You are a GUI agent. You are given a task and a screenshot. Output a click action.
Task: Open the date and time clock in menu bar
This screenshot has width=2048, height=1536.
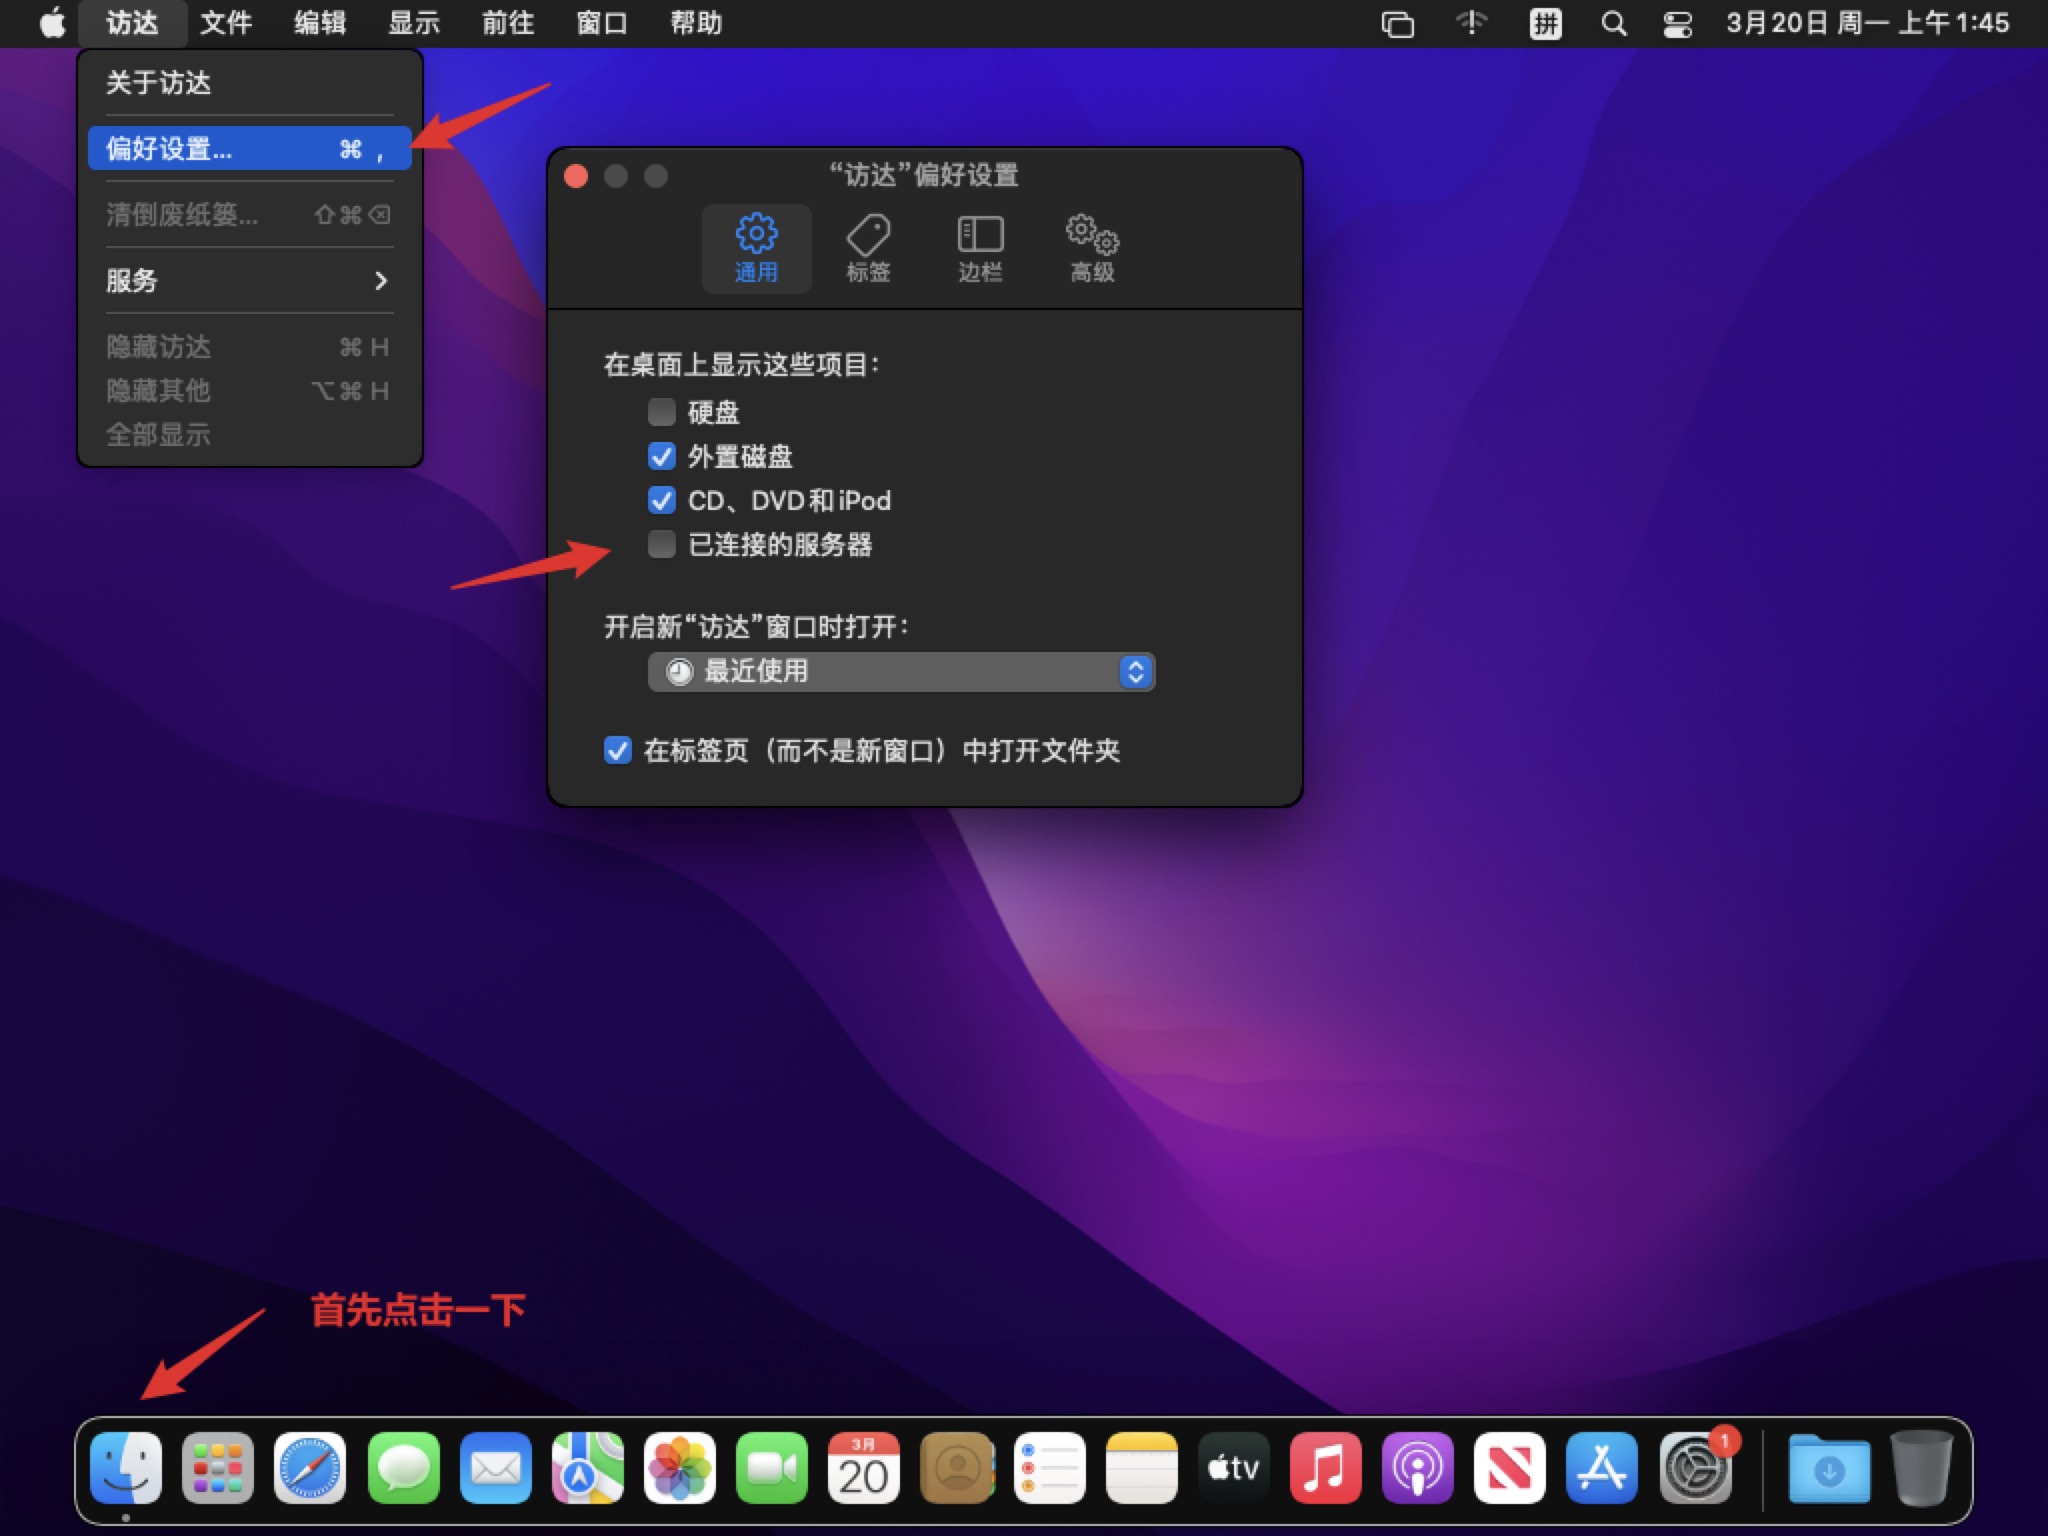[x=1866, y=23]
